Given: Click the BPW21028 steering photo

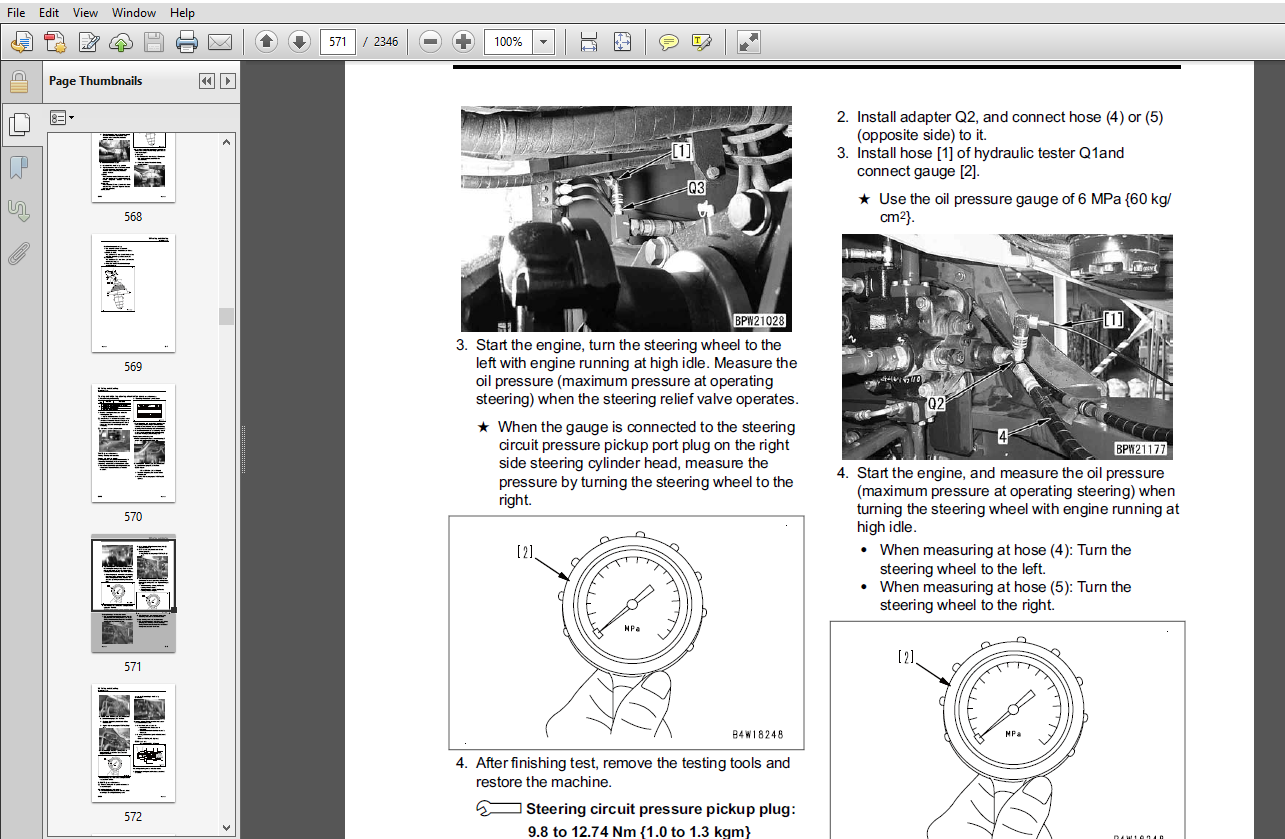Looking at the screenshot, I should pos(626,219).
